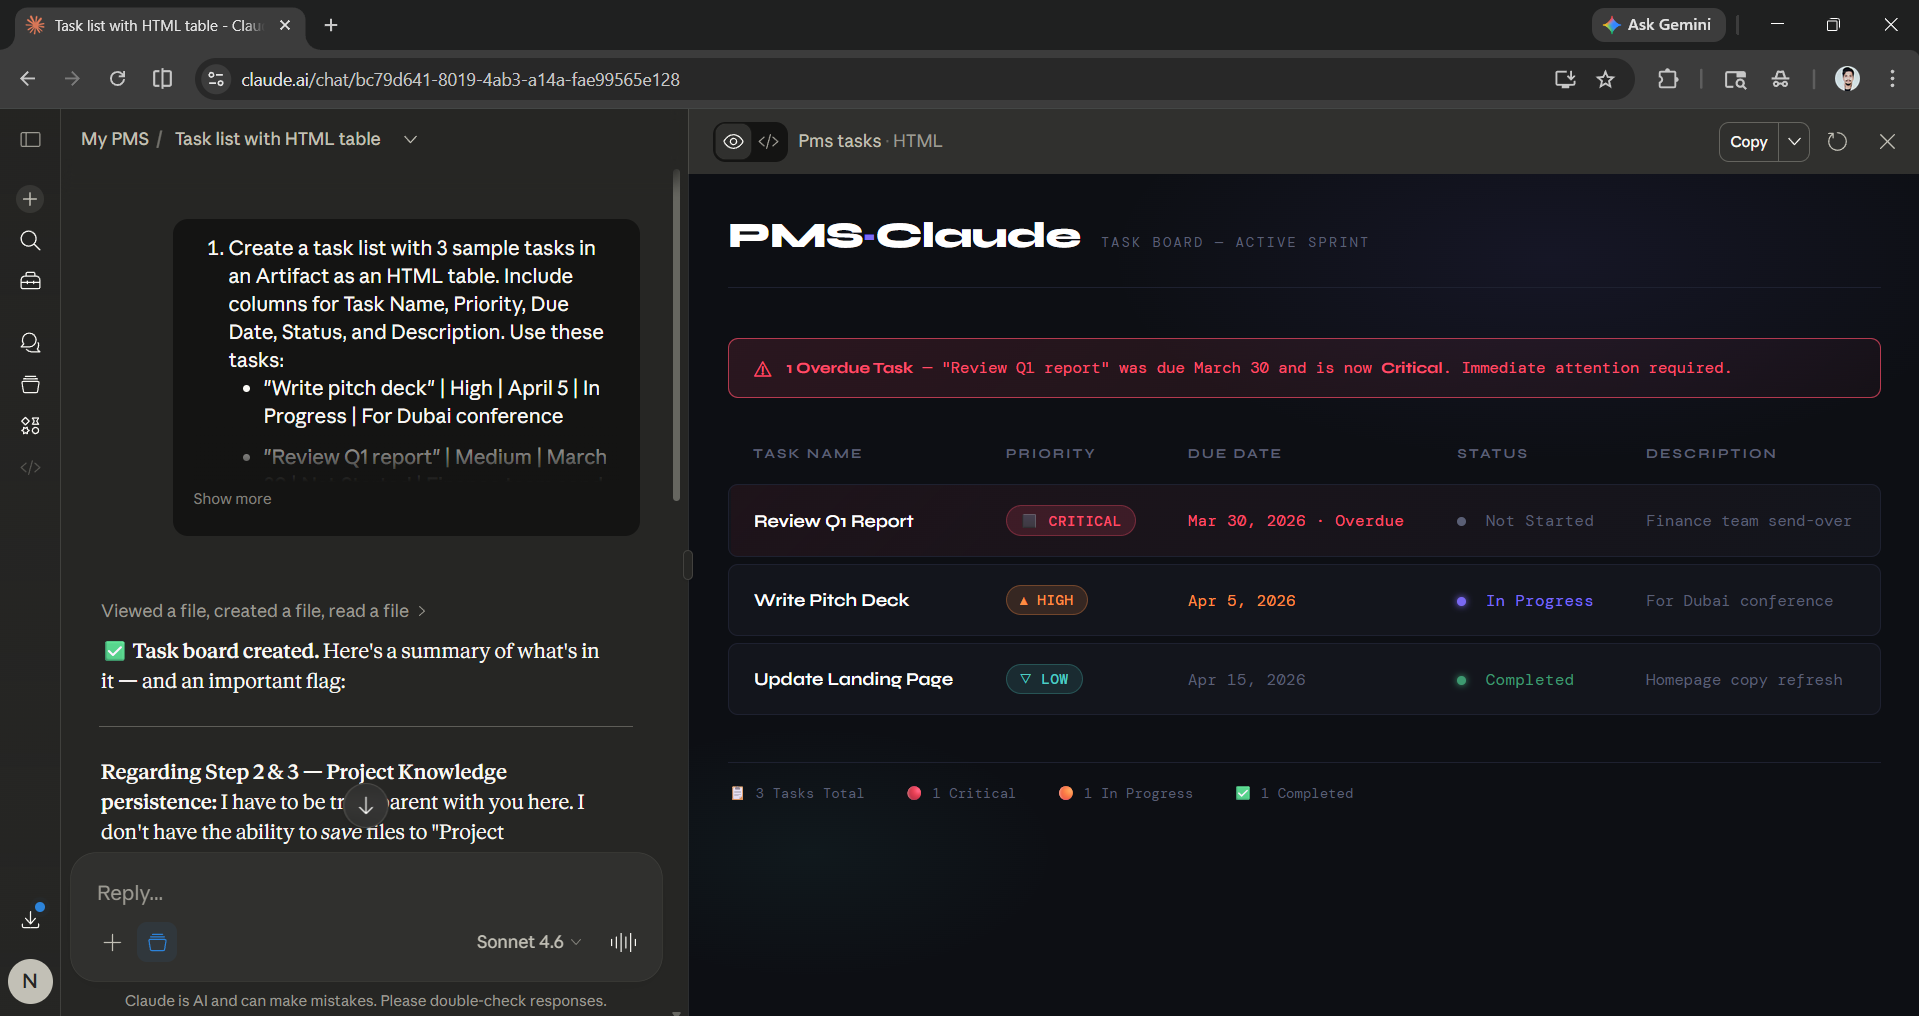Close the "Task list with HTML table" browser tab
The height and width of the screenshot is (1016, 1919).
285,25
